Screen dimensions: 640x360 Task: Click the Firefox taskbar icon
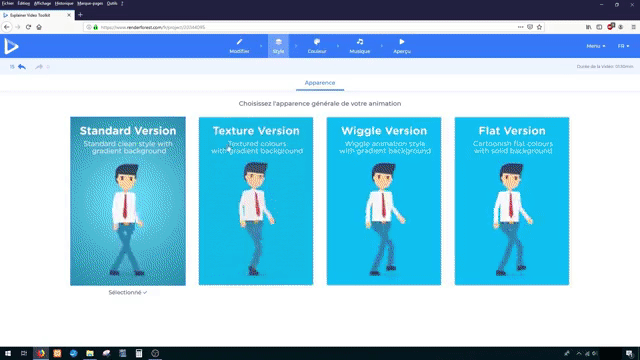pyautogui.click(x=41, y=353)
